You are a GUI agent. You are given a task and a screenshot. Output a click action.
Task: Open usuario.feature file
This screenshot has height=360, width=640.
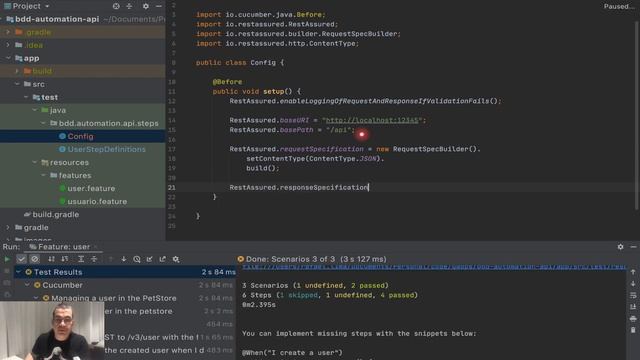coord(97,202)
